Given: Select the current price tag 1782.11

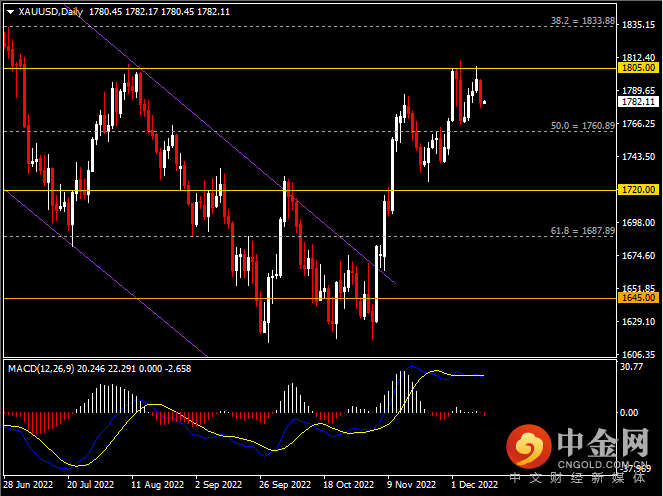Looking at the screenshot, I should click(638, 102).
